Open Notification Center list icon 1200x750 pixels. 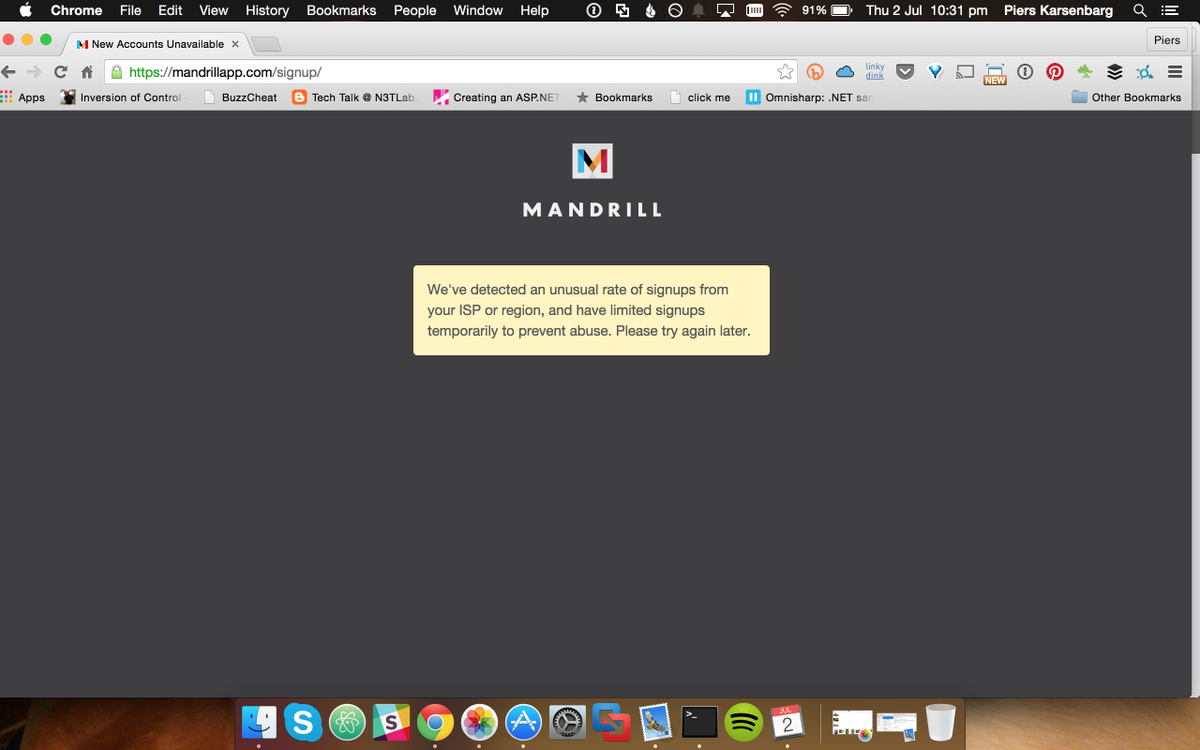(1168, 10)
